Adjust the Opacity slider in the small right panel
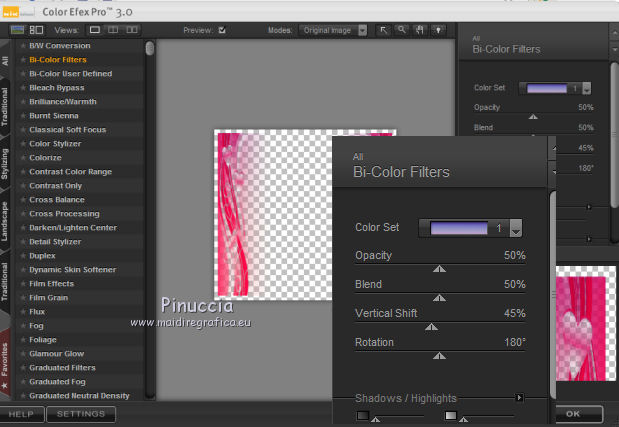This screenshot has width=619, height=427. coord(533,116)
